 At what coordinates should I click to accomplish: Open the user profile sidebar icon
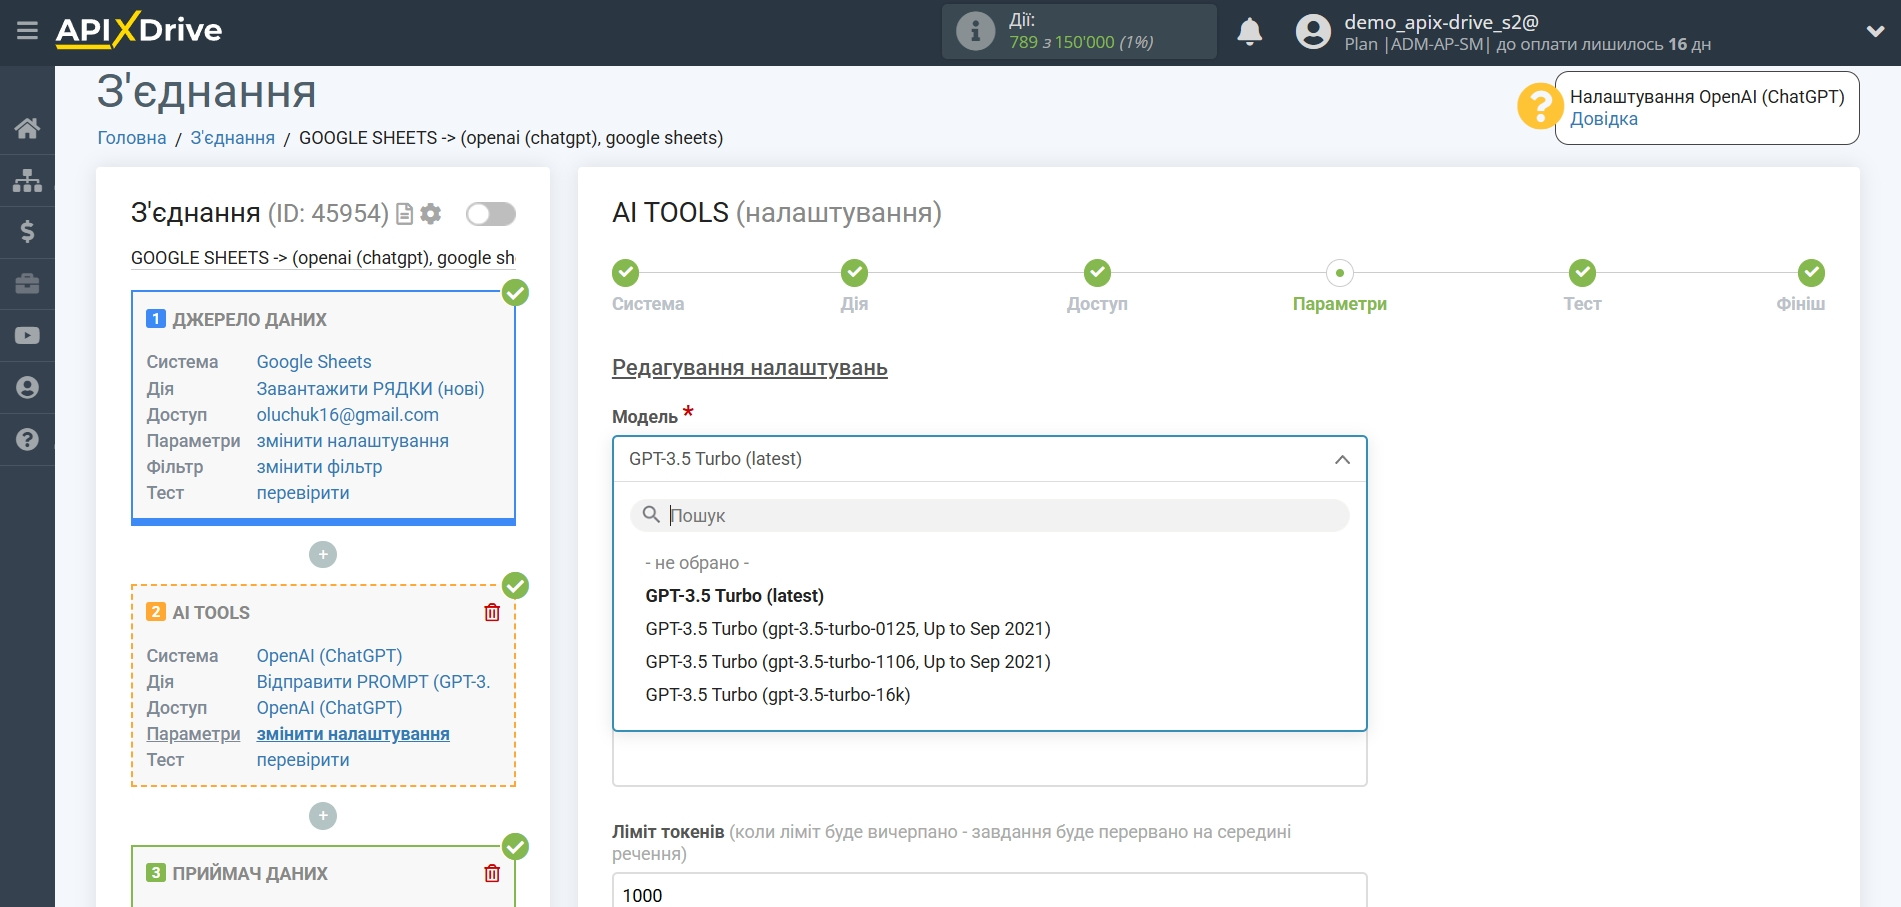(x=27, y=388)
